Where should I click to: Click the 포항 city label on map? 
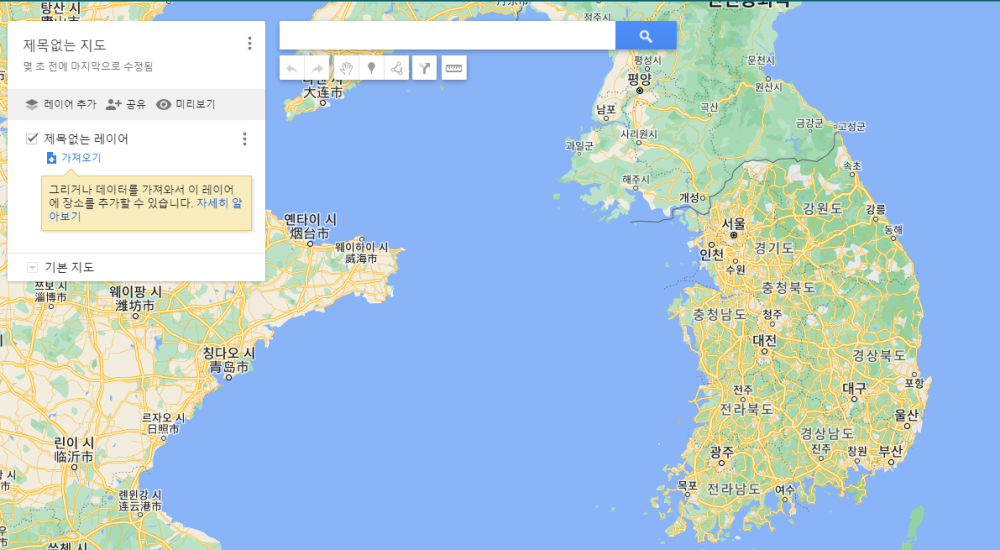[914, 383]
